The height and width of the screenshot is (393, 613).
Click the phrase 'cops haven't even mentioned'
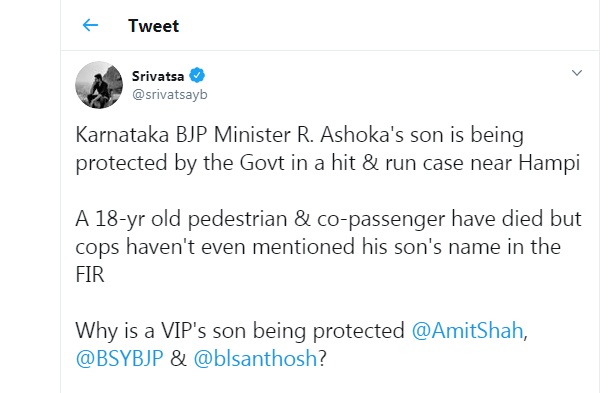pos(215,247)
